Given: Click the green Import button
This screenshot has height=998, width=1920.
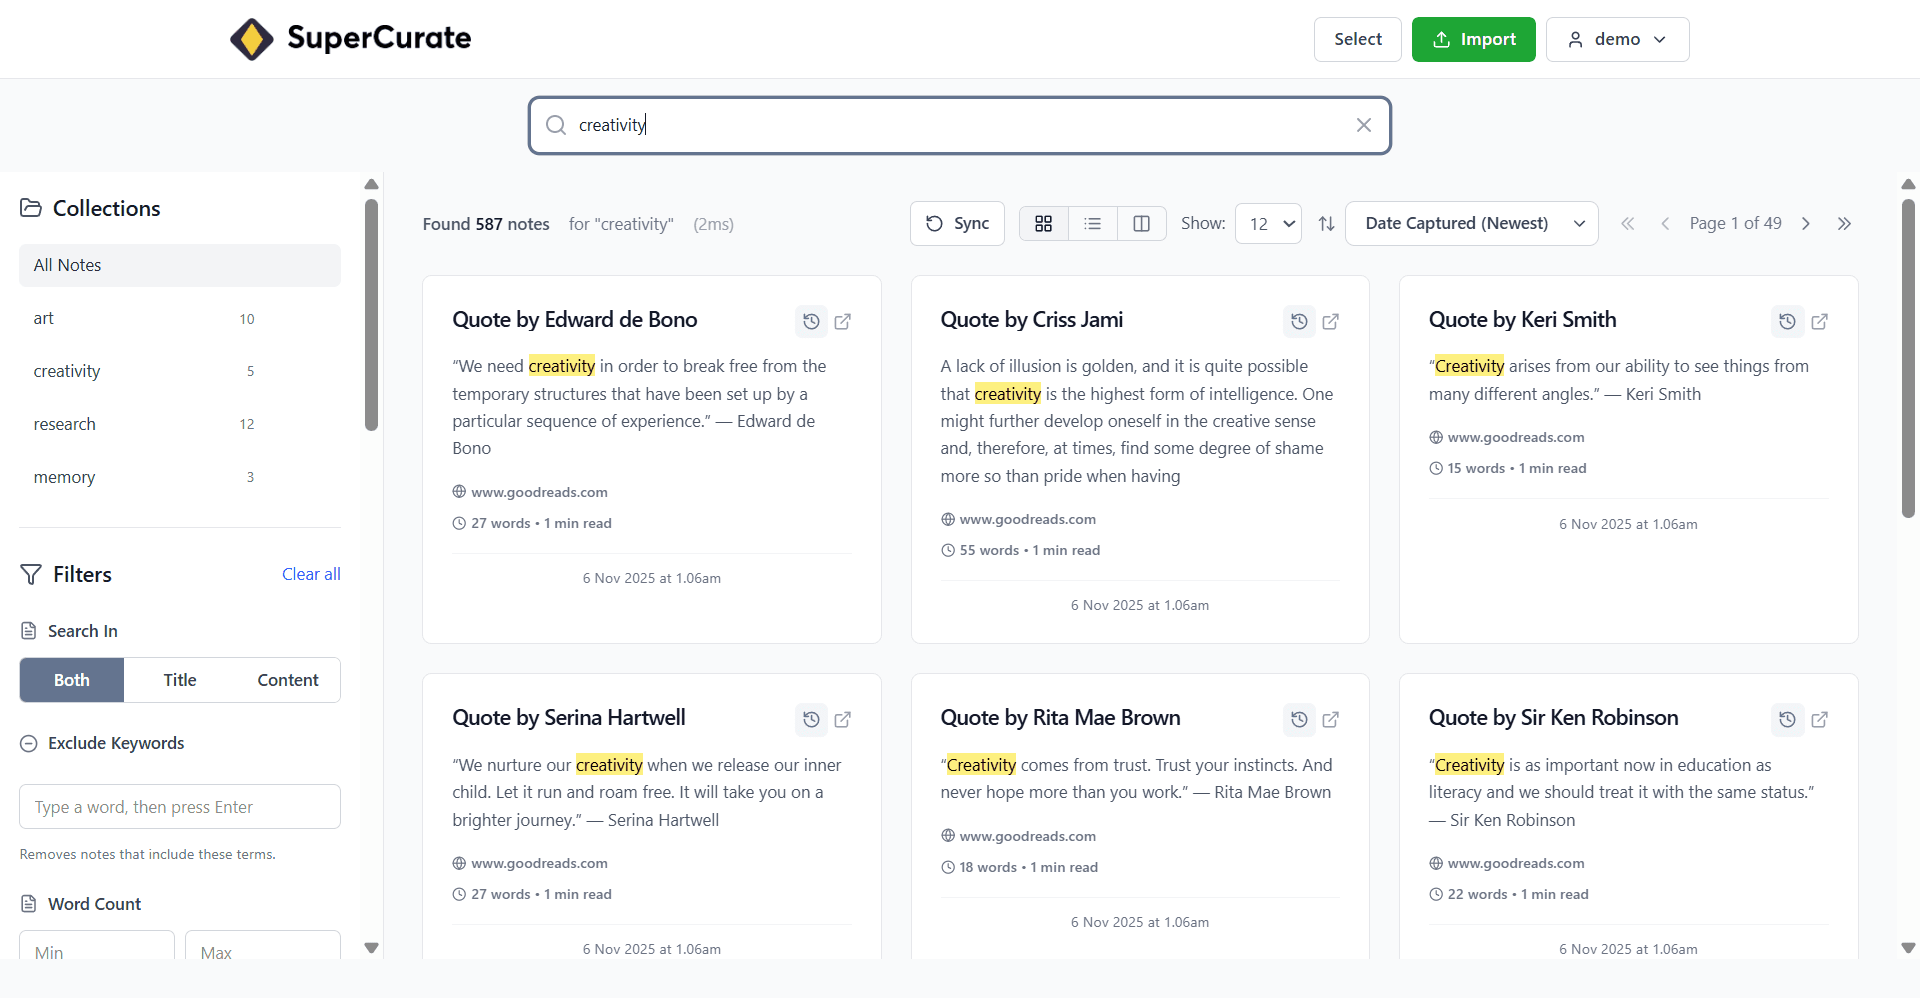Looking at the screenshot, I should click(x=1473, y=39).
